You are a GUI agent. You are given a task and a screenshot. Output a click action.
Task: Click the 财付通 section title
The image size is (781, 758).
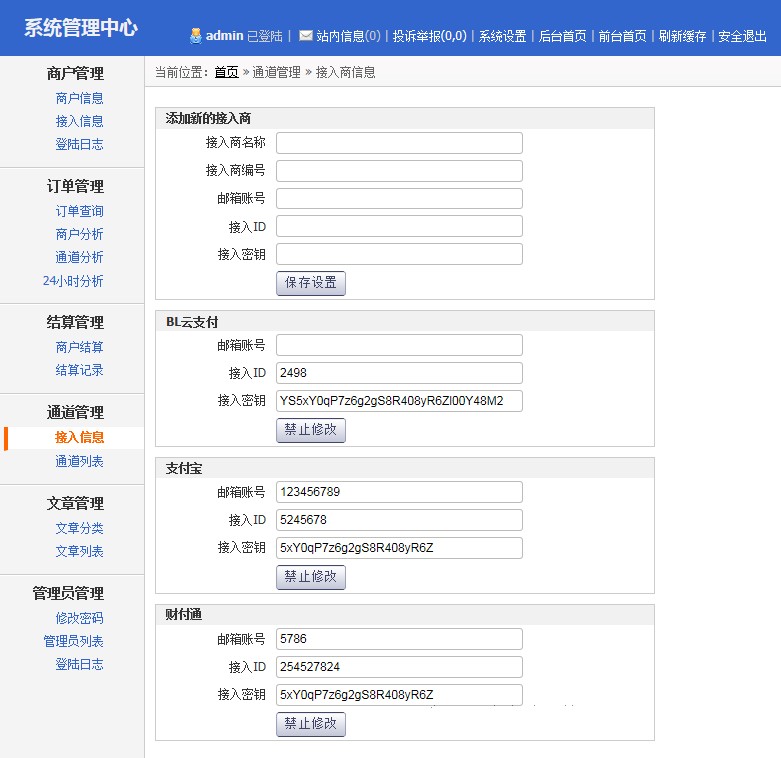point(184,615)
